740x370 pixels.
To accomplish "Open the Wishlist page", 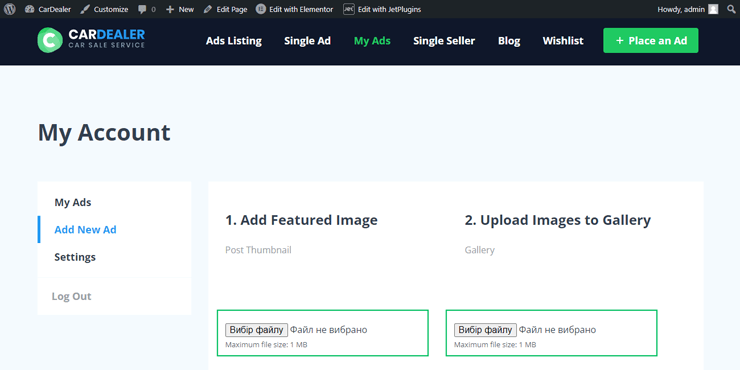I will pyautogui.click(x=563, y=41).
